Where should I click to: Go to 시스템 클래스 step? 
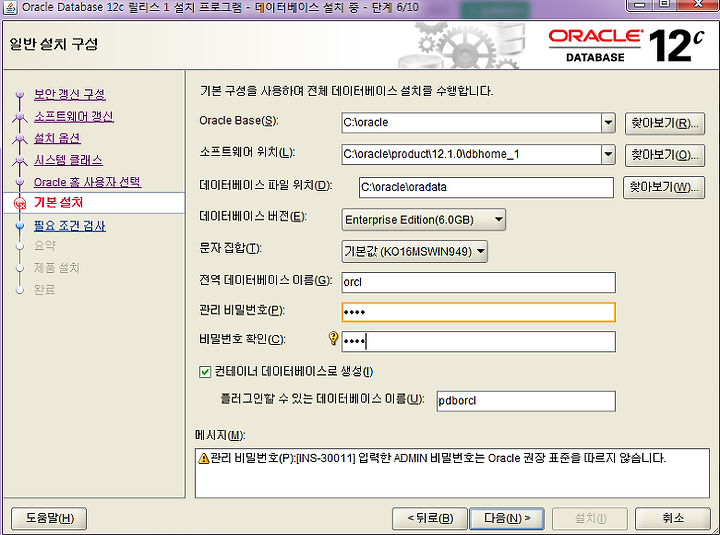(x=68, y=160)
